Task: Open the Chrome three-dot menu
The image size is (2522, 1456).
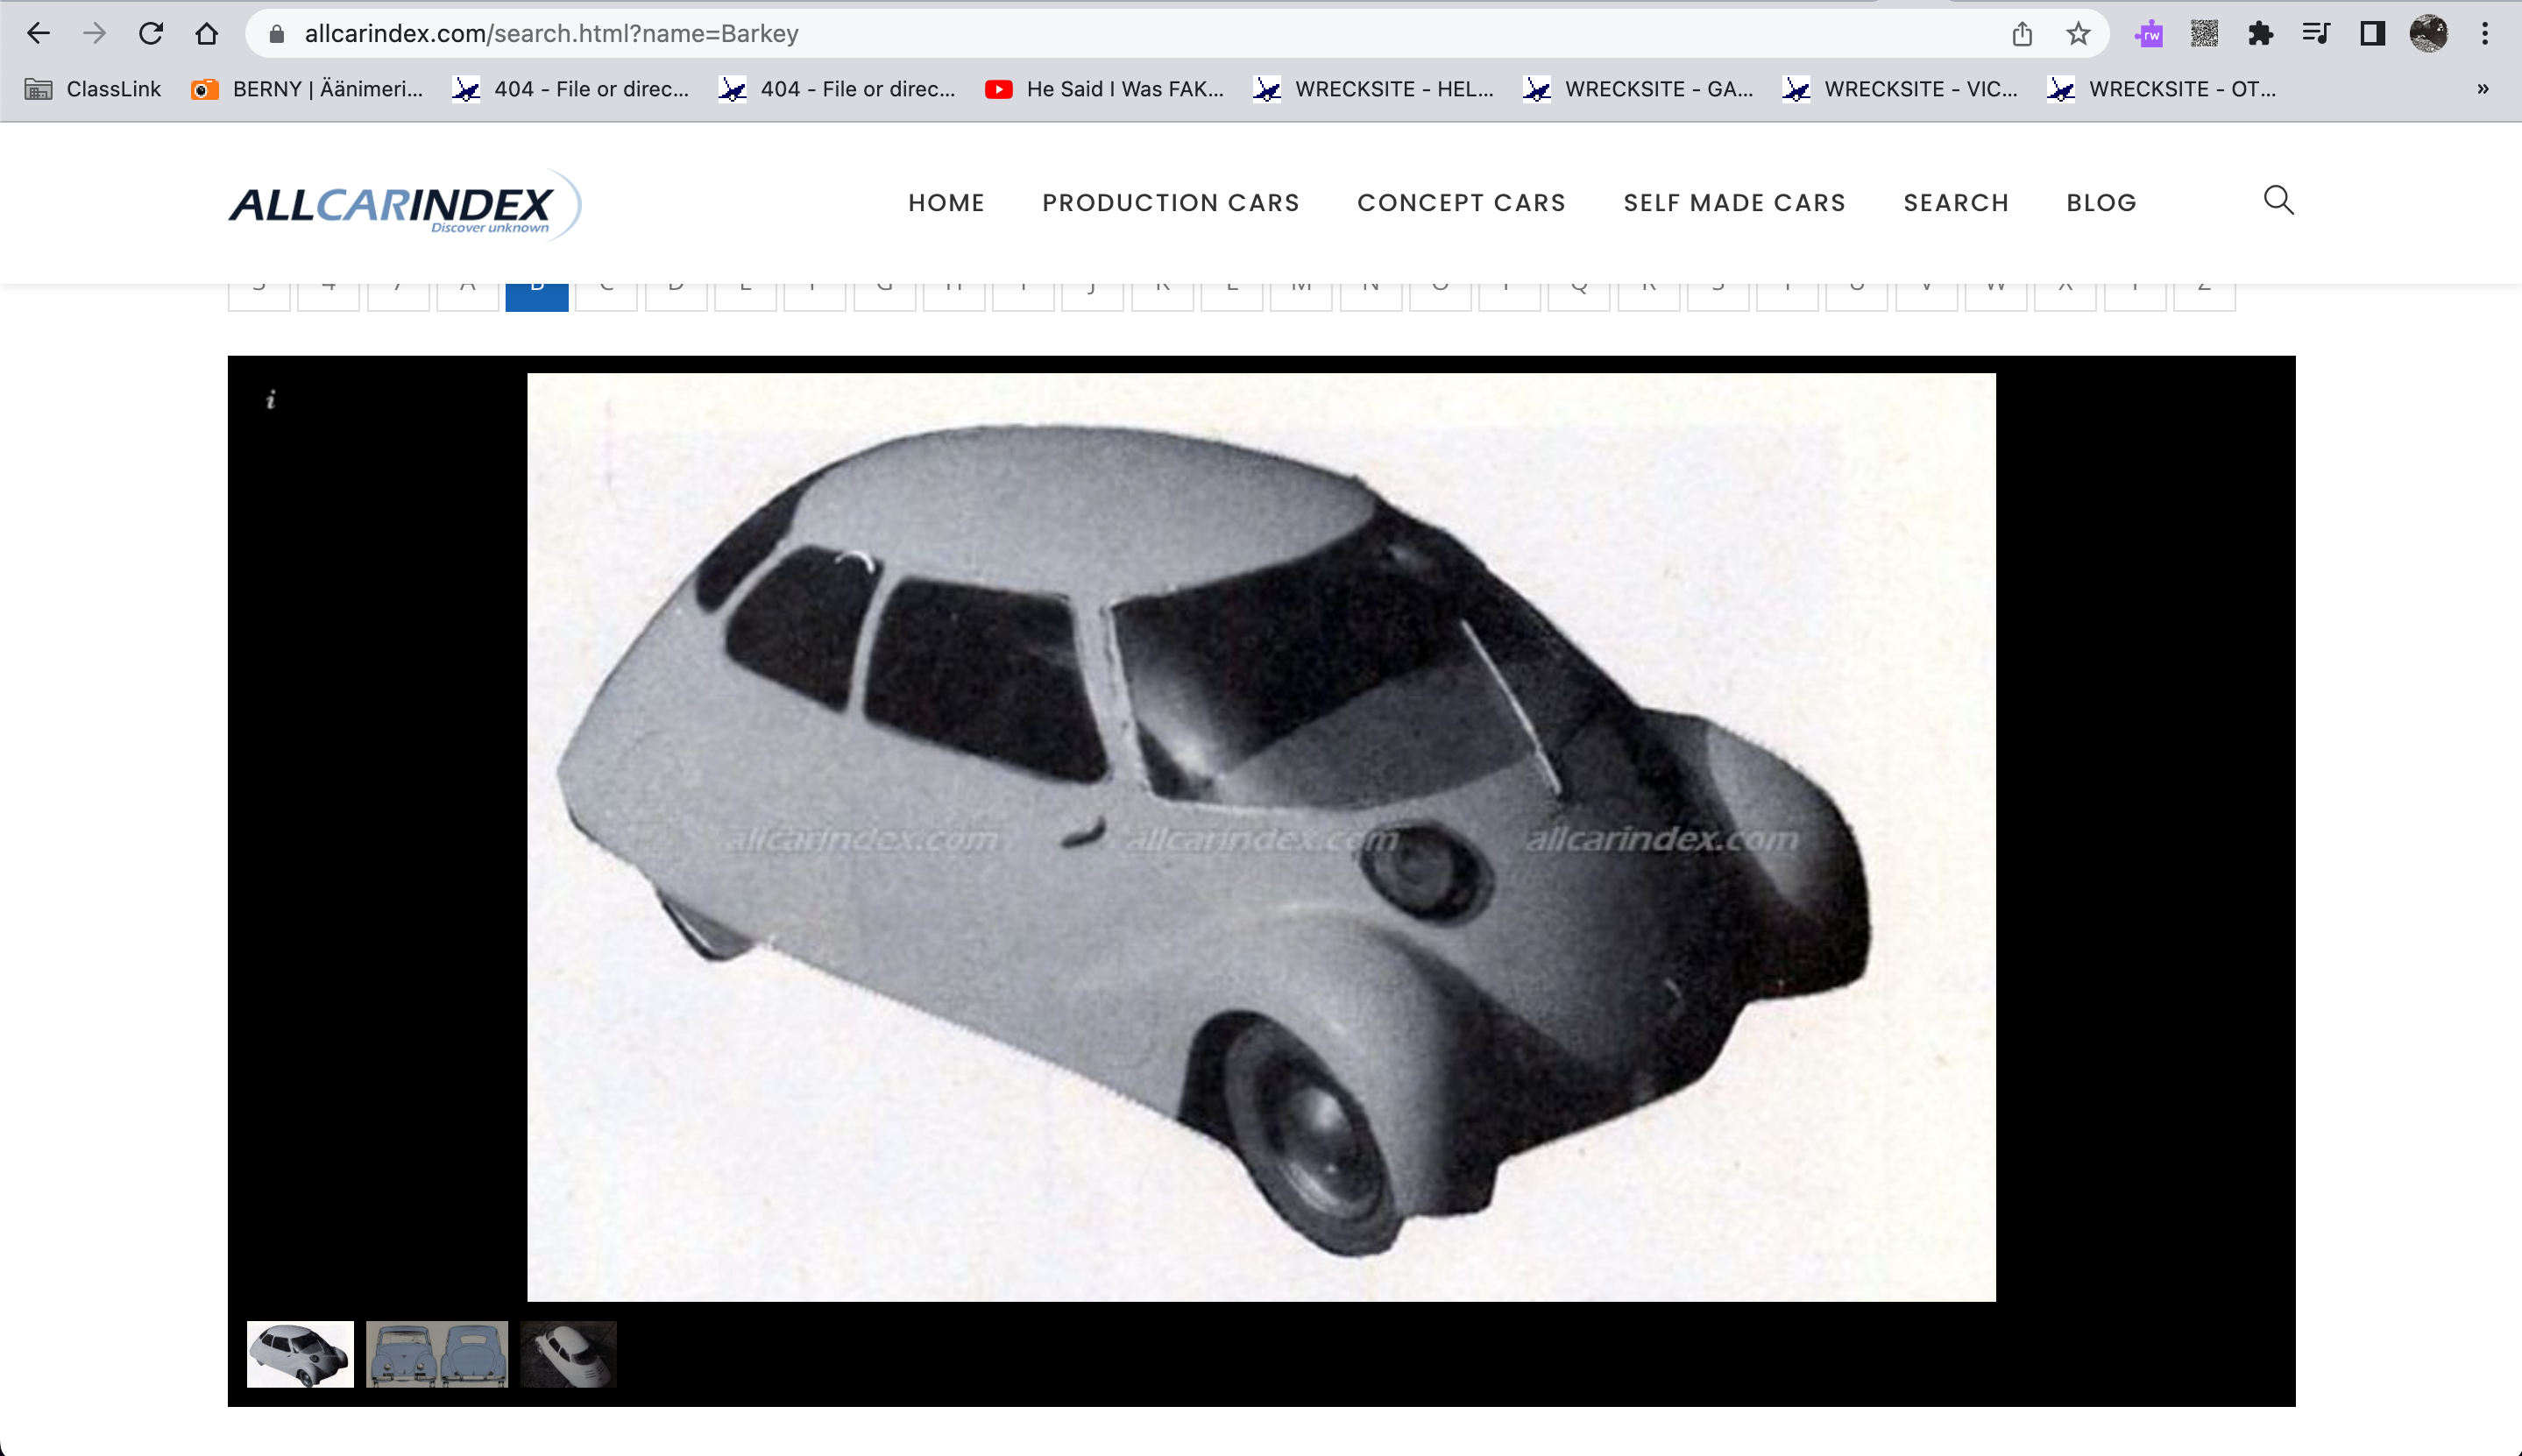Action: pos(2484,34)
